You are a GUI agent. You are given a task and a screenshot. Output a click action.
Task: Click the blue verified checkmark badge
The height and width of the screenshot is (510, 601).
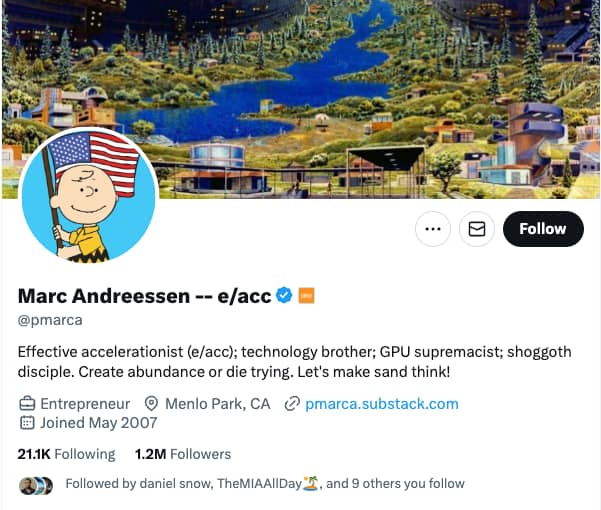[284, 295]
